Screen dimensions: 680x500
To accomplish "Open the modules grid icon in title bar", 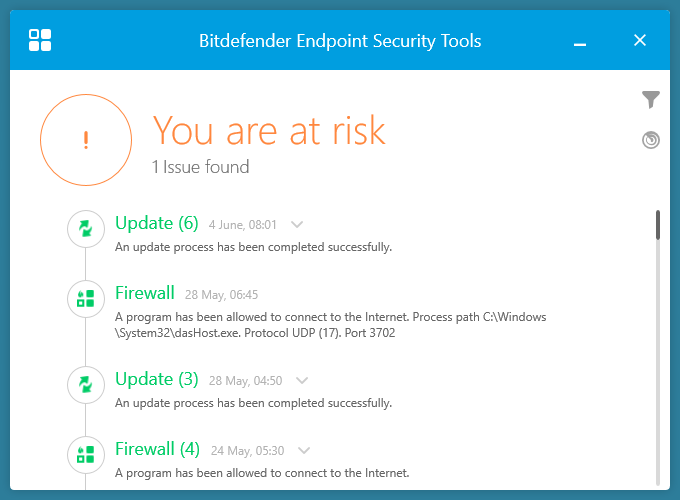I will [x=41, y=41].
